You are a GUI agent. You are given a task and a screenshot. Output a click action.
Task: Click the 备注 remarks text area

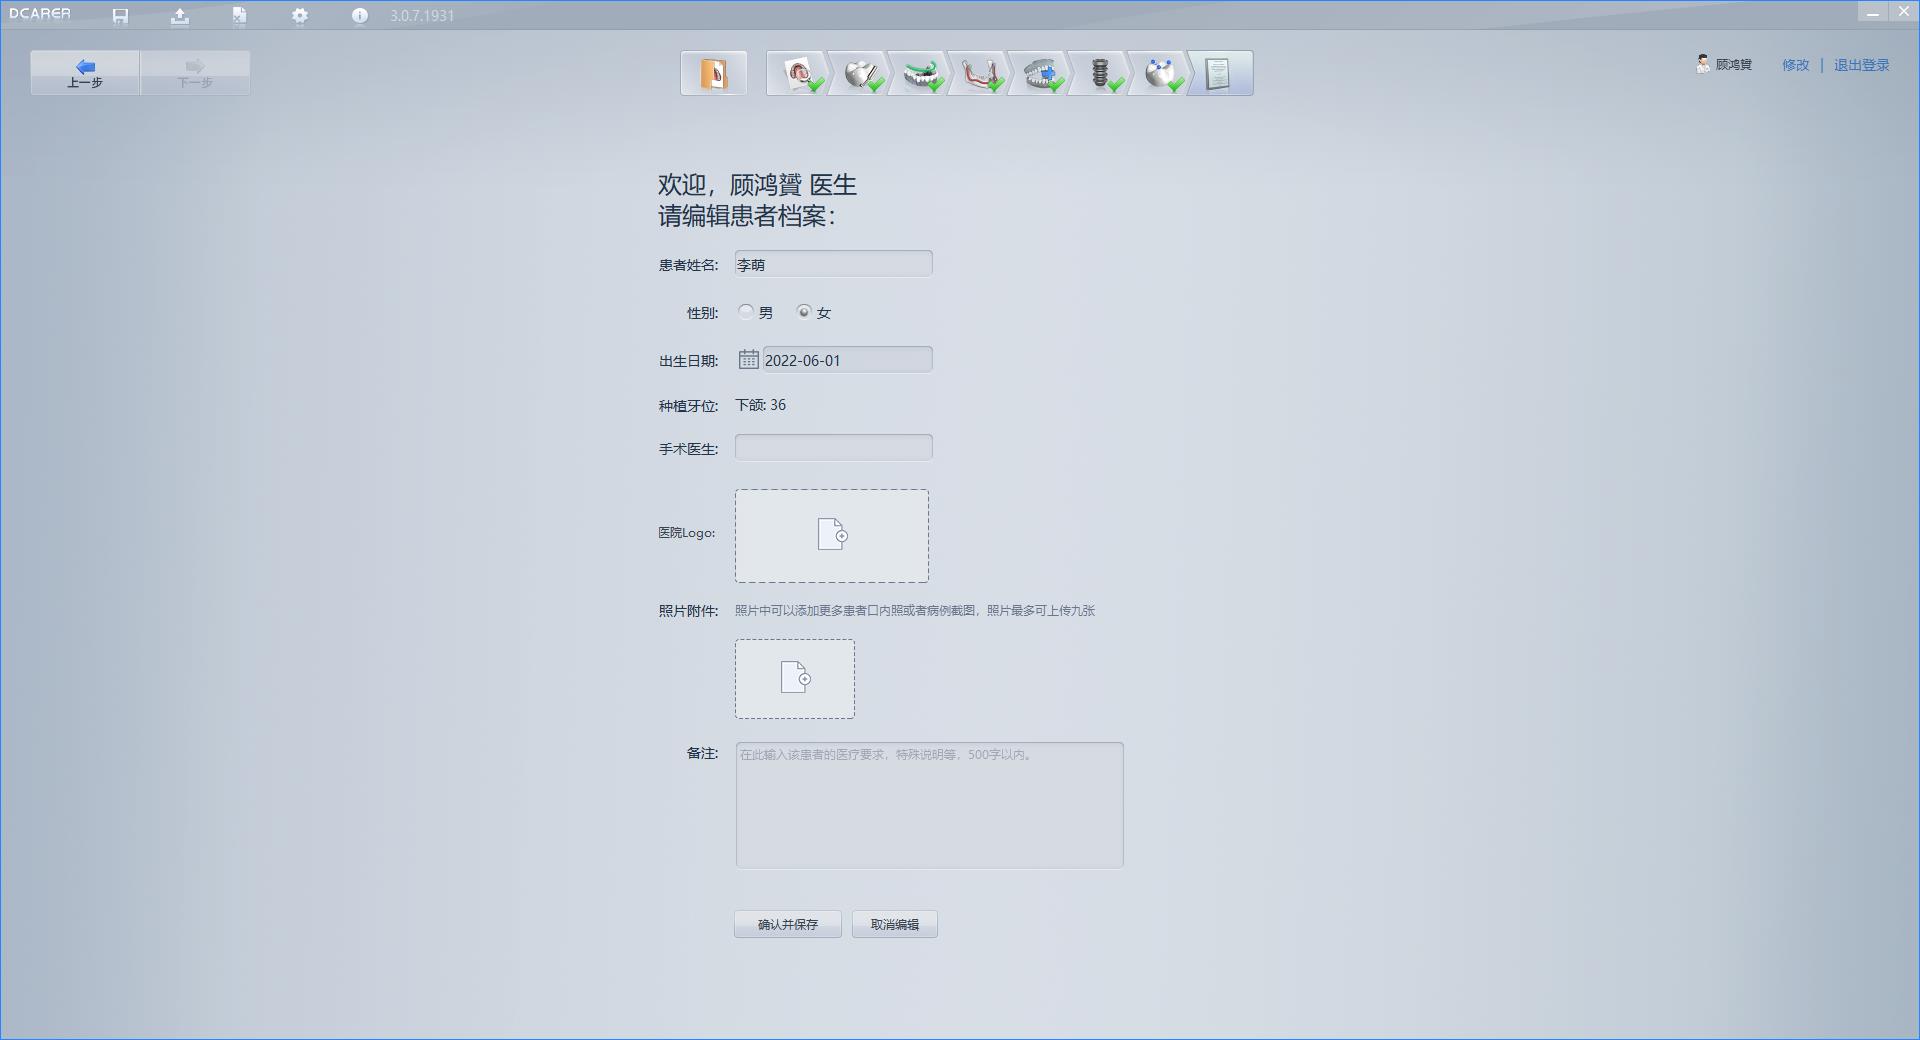tap(929, 805)
